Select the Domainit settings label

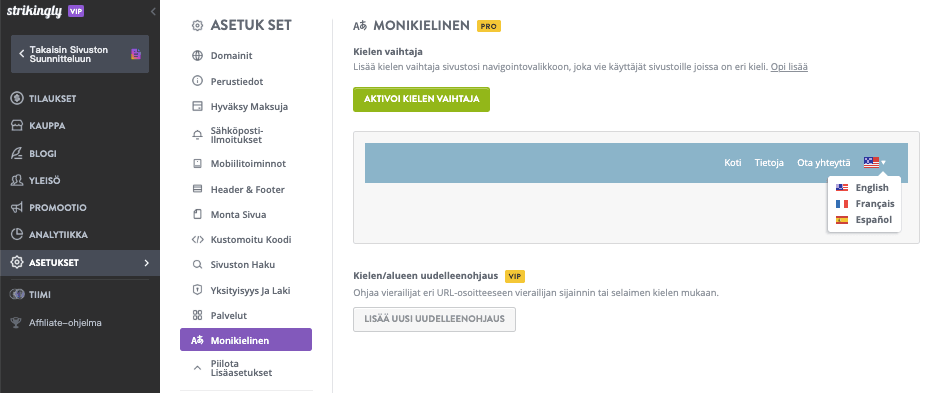click(x=231, y=56)
